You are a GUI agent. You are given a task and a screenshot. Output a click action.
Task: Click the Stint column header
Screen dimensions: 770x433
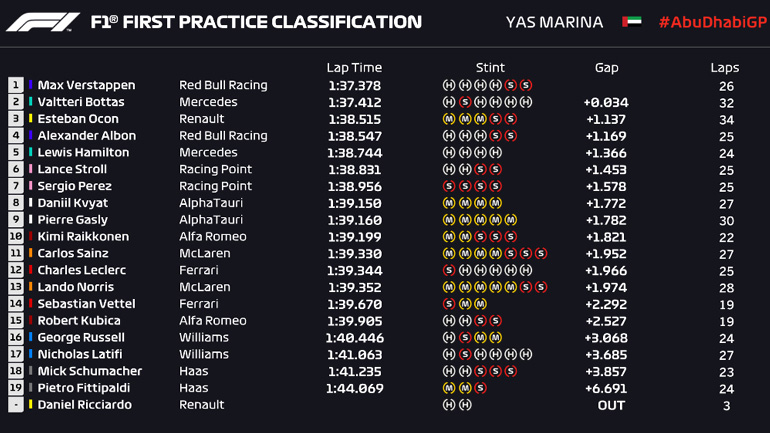490,68
